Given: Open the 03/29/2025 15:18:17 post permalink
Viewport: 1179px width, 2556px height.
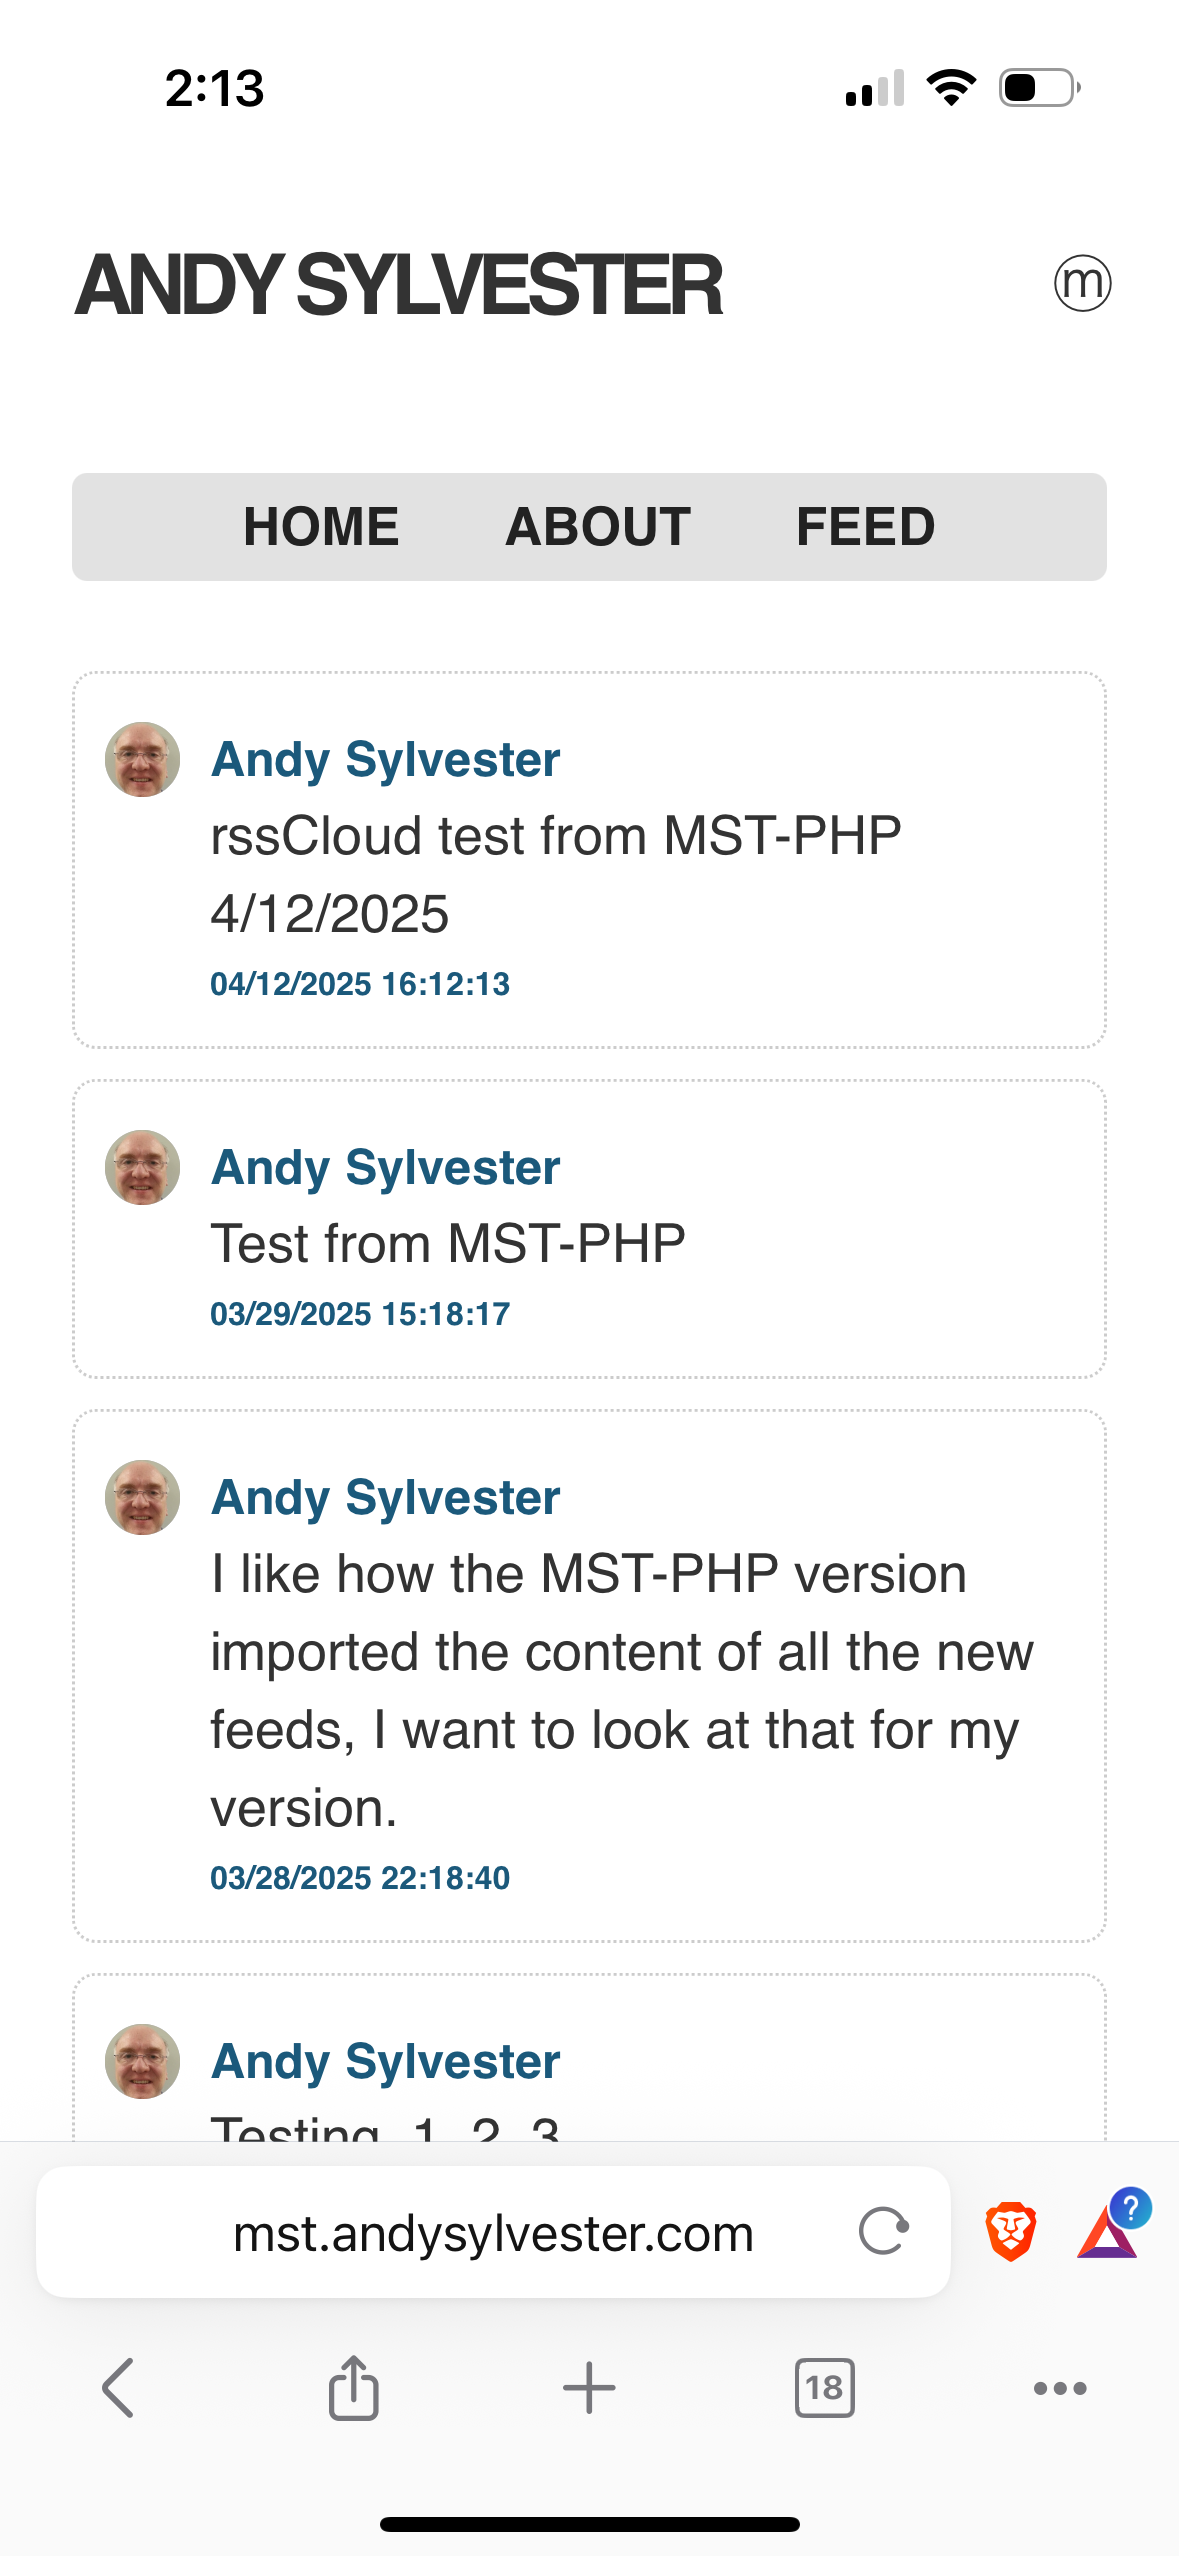Looking at the screenshot, I should [360, 1314].
